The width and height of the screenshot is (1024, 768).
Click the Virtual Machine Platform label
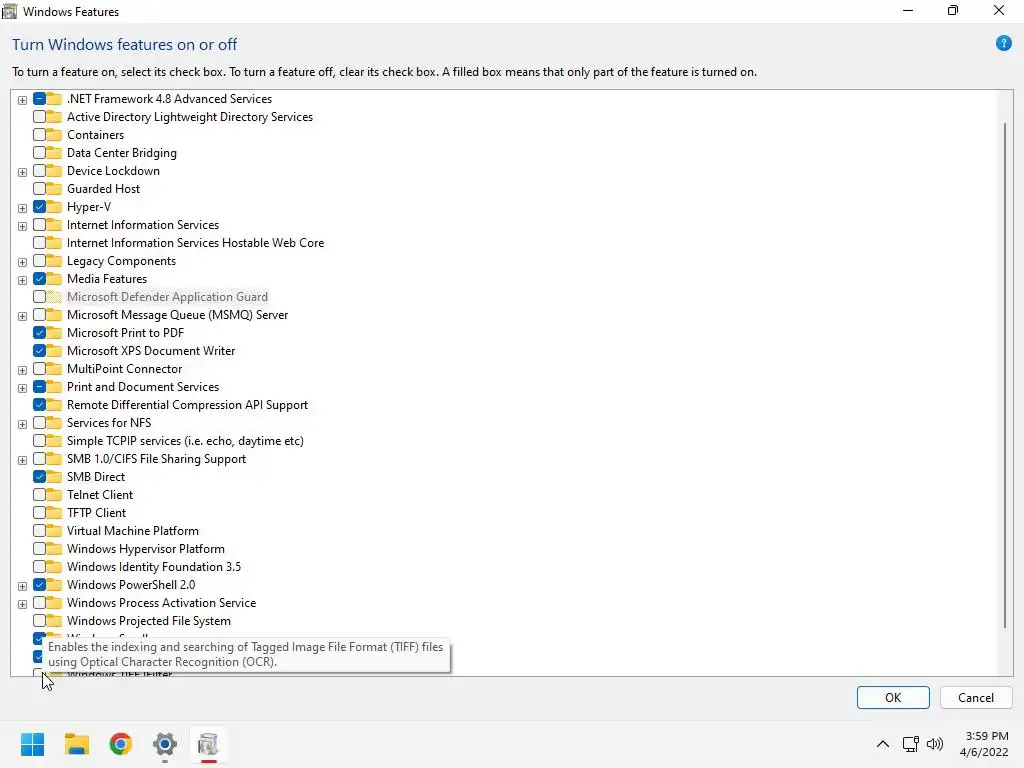pyautogui.click(x=133, y=531)
